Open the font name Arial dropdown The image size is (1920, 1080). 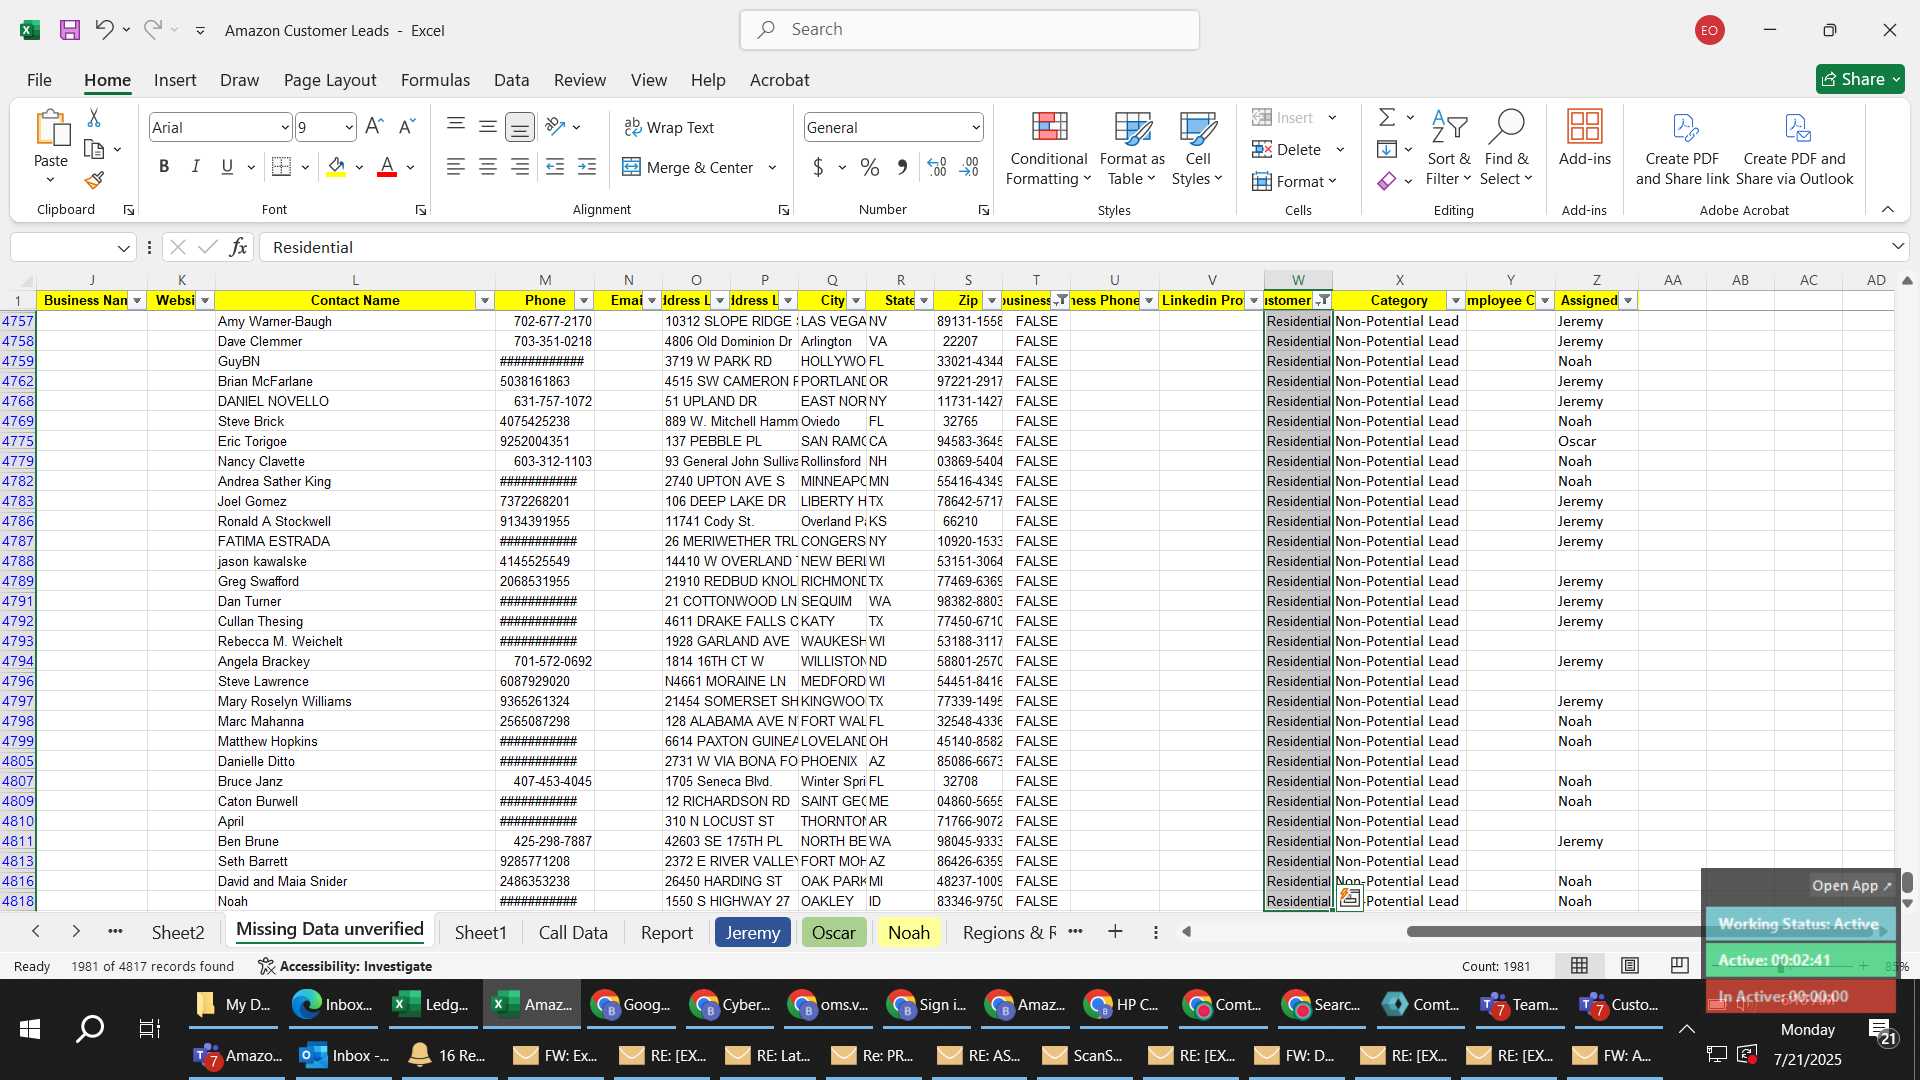click(284, 127)
